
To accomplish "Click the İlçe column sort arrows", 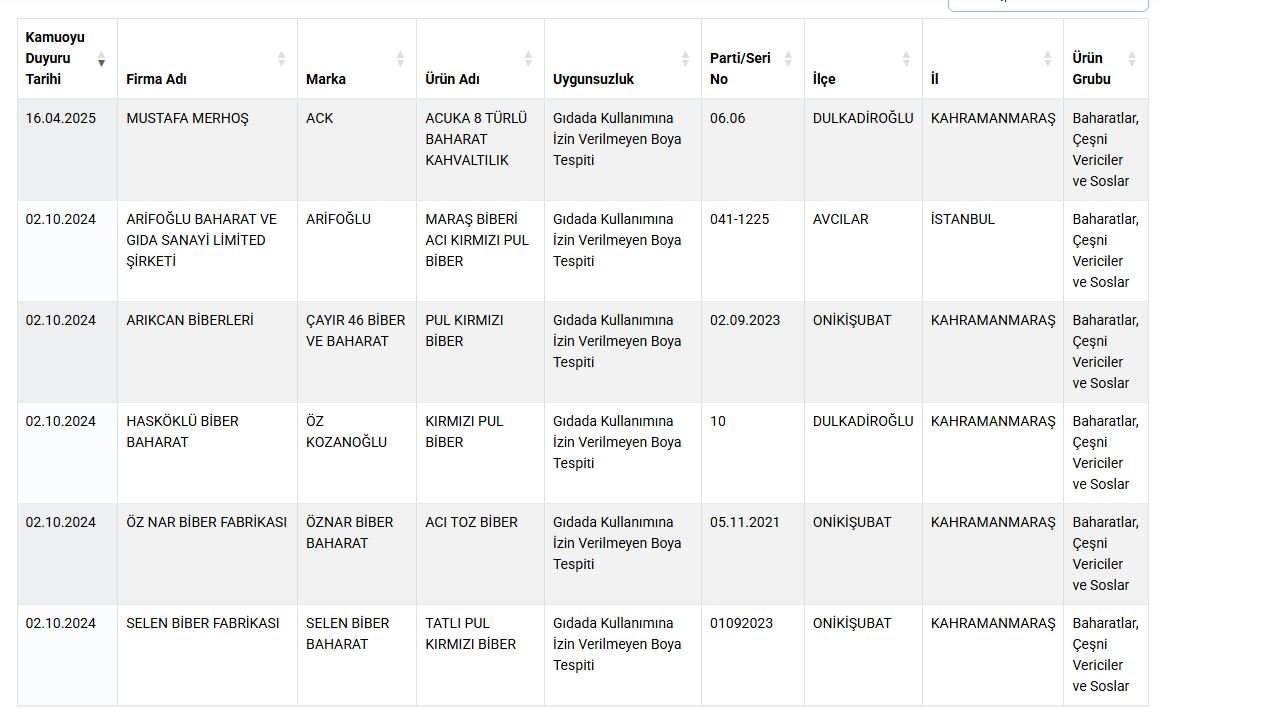I will 906,59.
